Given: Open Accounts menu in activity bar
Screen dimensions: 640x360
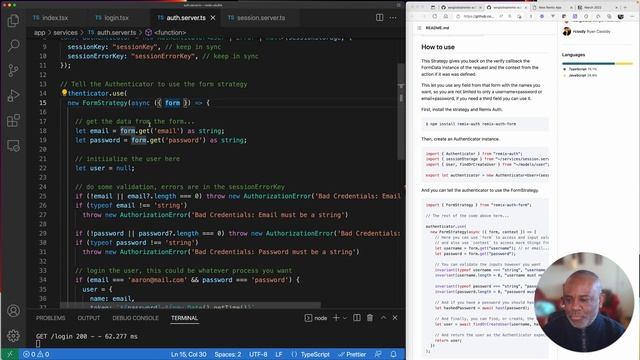Looking at the screenshot, I should pos(13,311).
